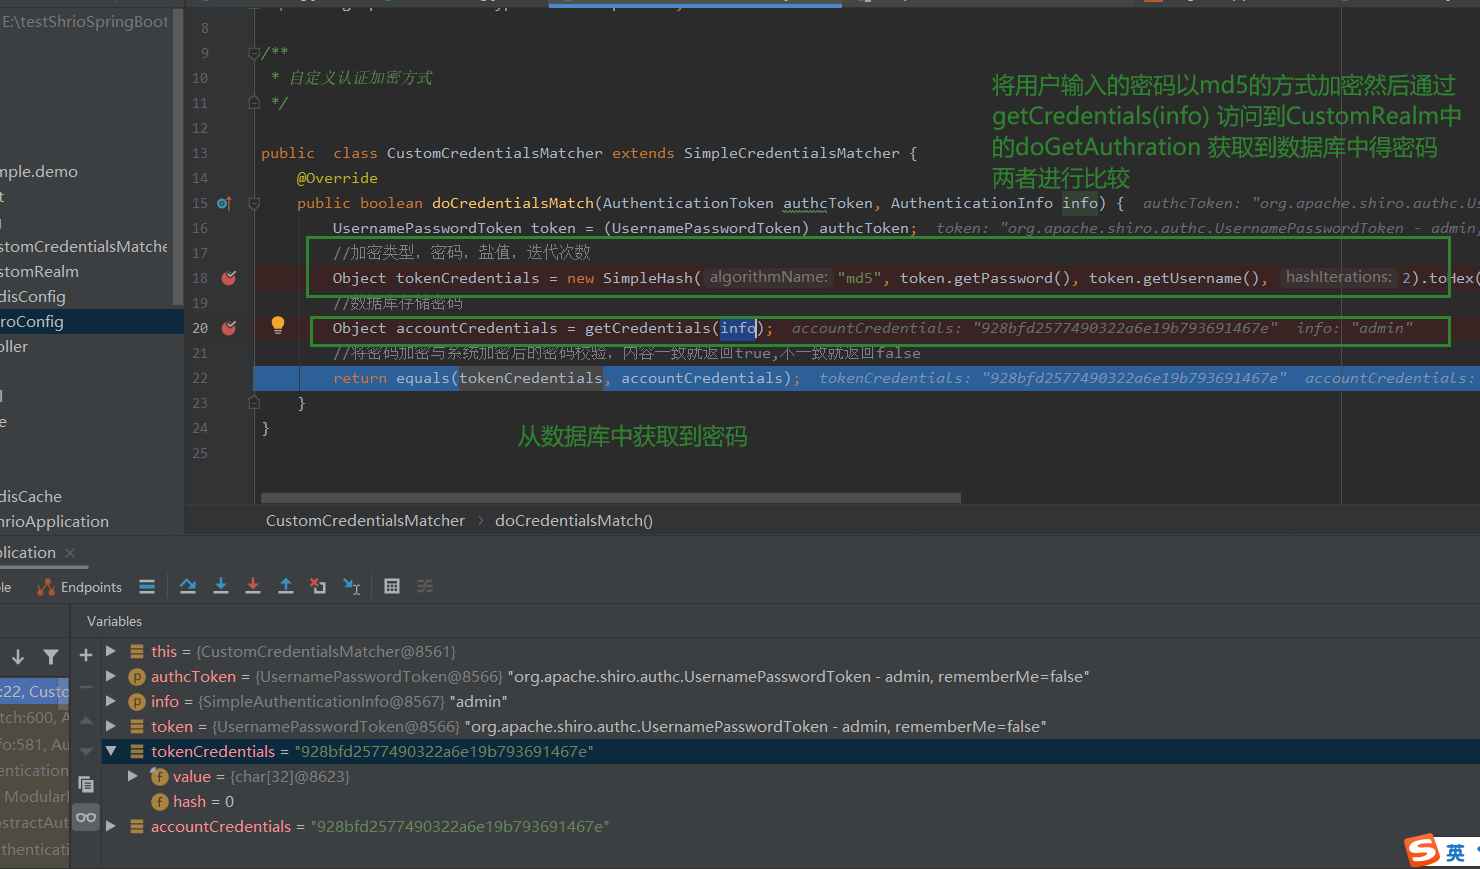Expand the authcToken variable entry
Viewport: 1480px width, 869px height.
[110, 676]
